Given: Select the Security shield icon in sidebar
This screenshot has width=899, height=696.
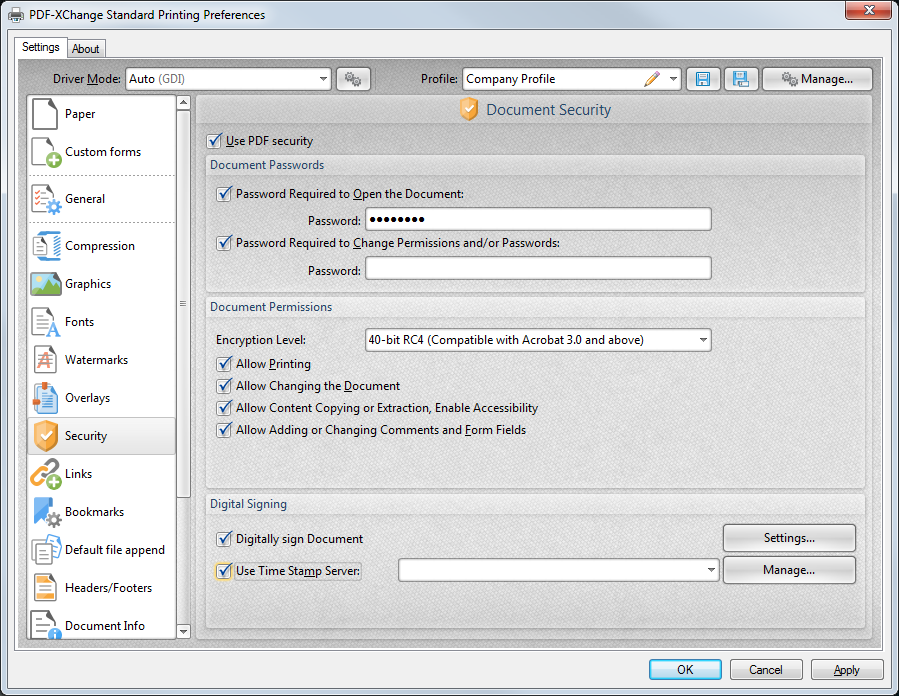Looking at the screenshot, I should click(46, 436).
